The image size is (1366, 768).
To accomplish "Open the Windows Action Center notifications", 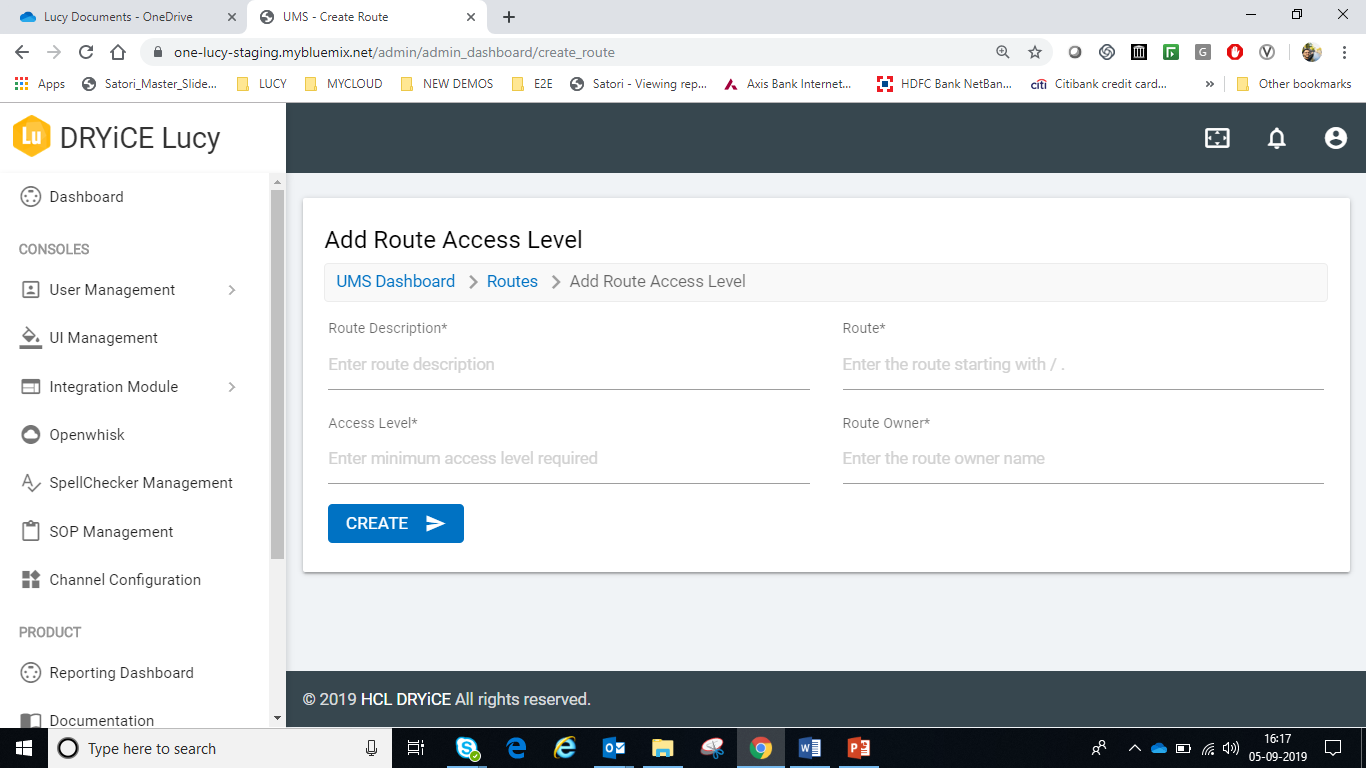I will click(x=1332, y=748).
